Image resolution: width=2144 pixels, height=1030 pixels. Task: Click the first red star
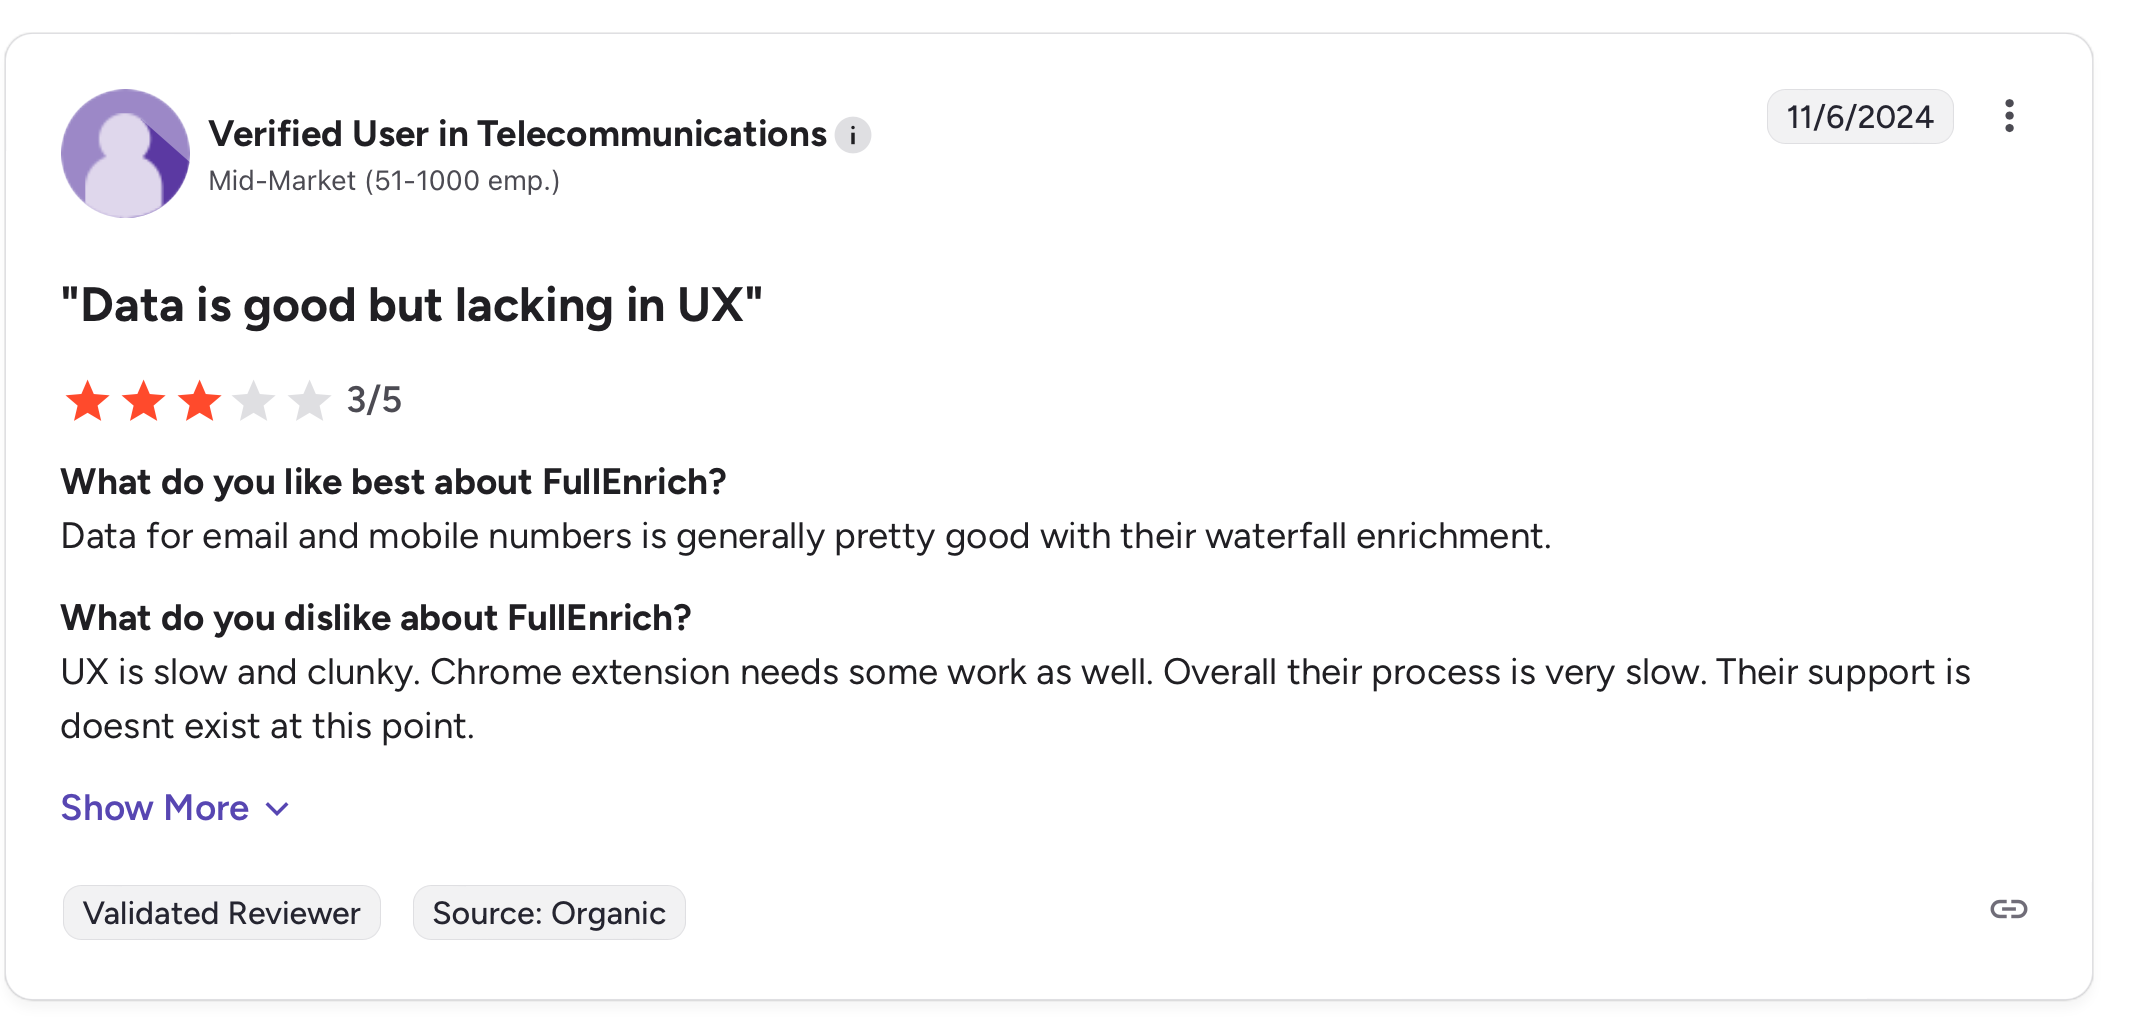pyautogui.click(x=88, y=401)
